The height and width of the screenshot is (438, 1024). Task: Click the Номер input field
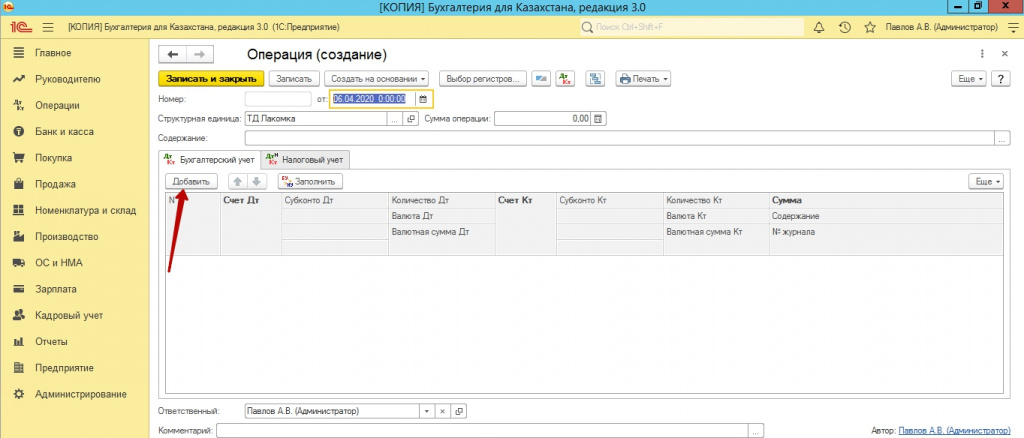pos(278,99)
